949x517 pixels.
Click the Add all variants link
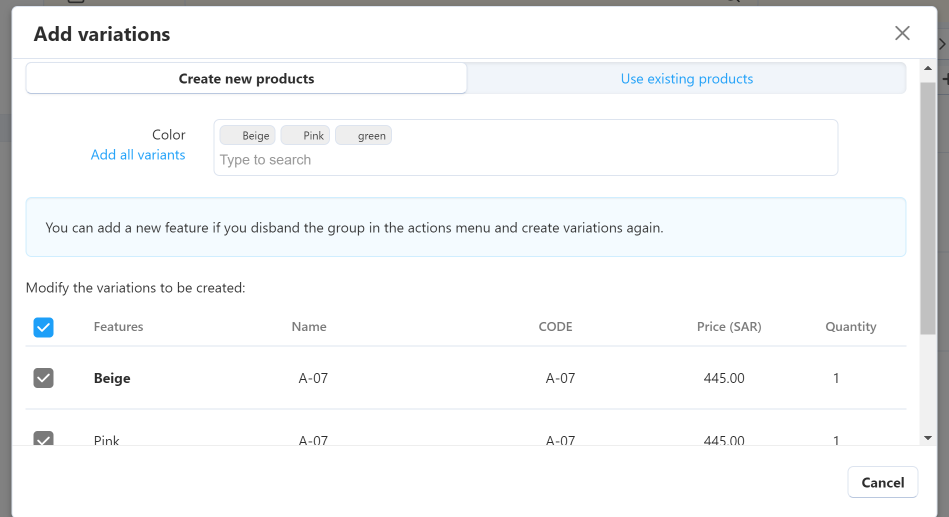[138, 155]
